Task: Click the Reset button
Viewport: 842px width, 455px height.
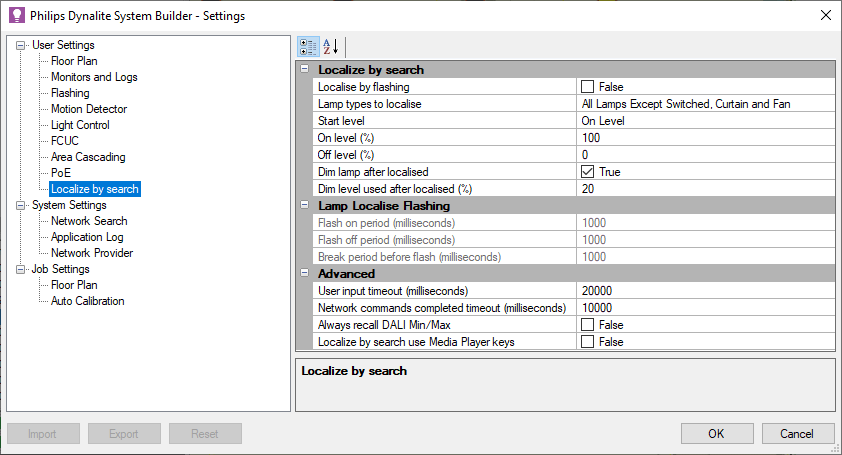Action: (205, 434)
